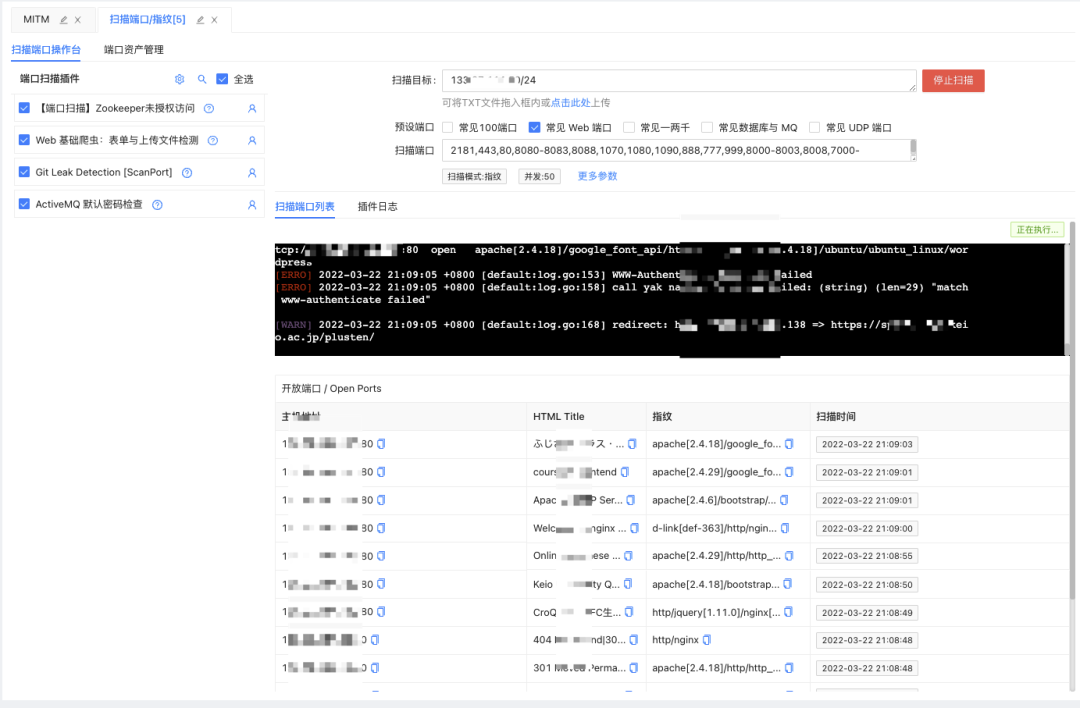Focus the 扫描端口 ports input field
Image resolution: width=1080 pixels, height=708 pixels.
pos(679,150)
